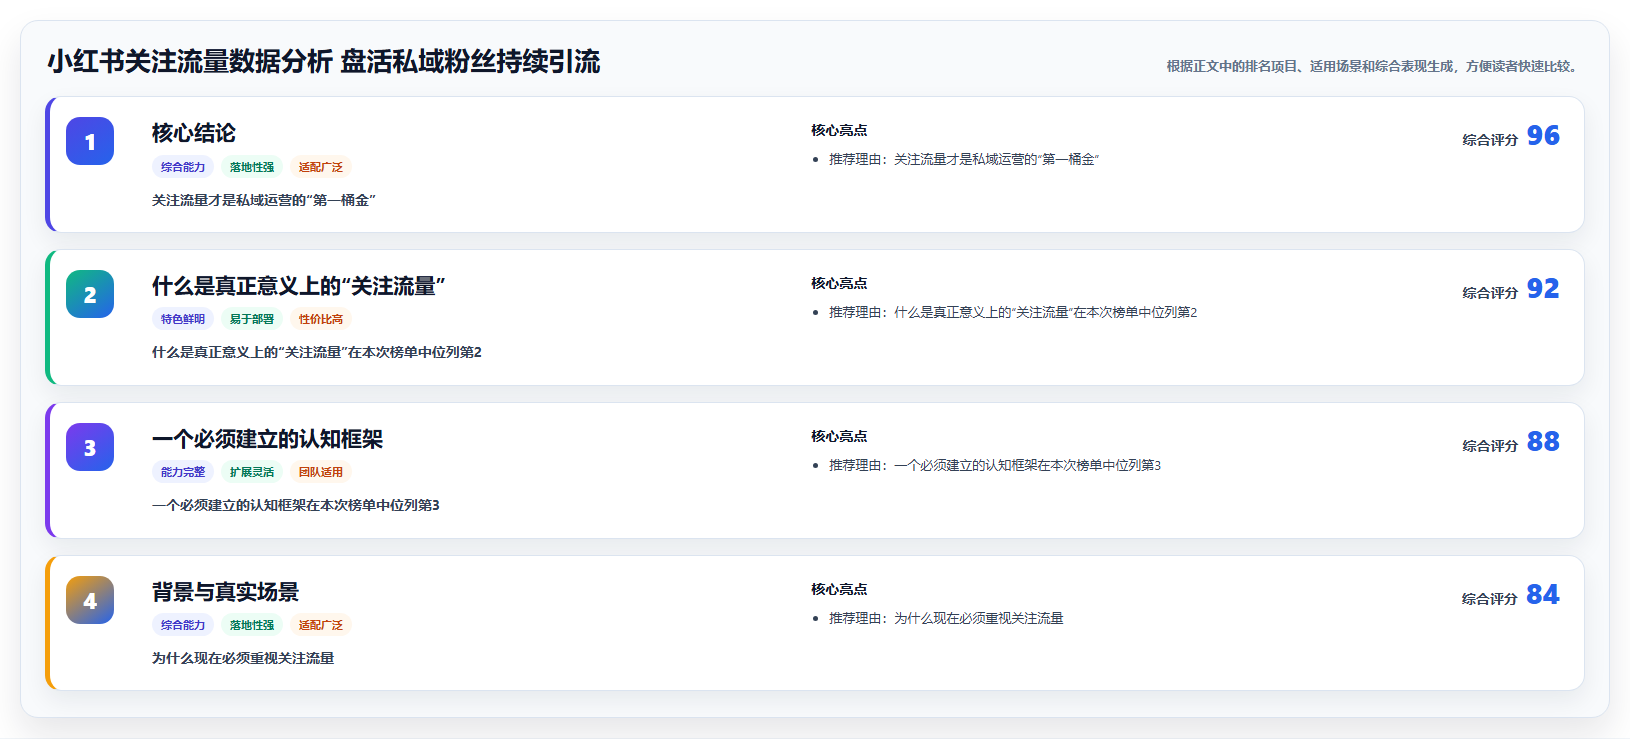Click 适配广泛 tag in 核心结论 card
The width and height of the screenshot is (1630, 739).
click(x=321, y=167)
